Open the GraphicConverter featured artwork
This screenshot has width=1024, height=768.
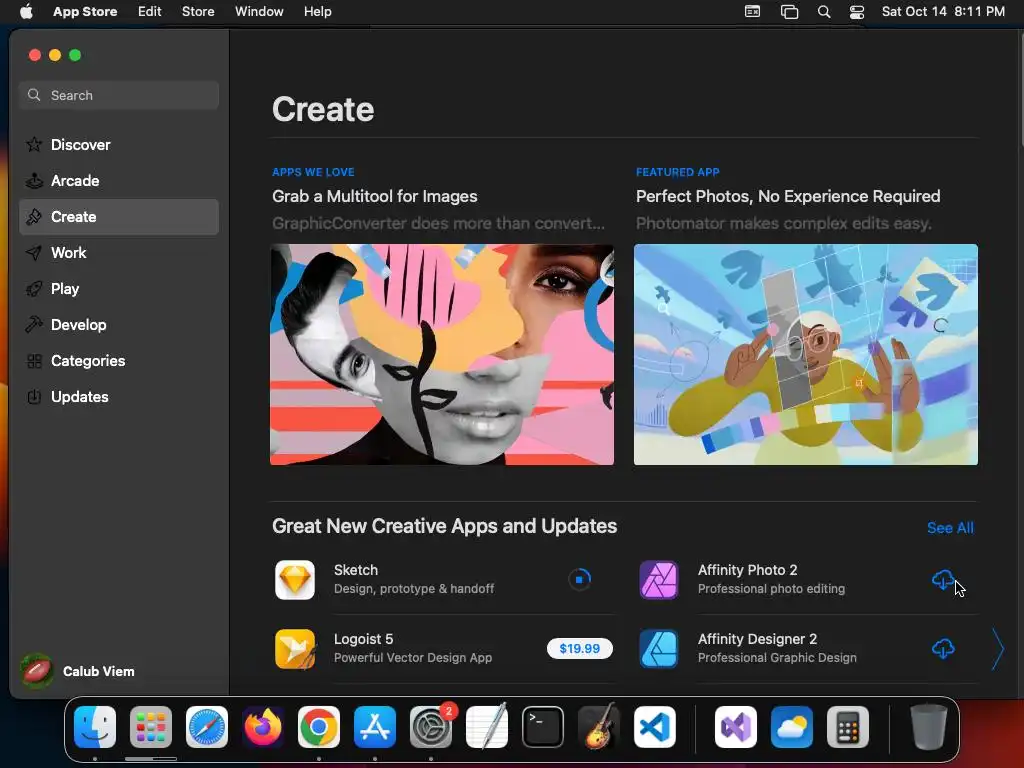[x=442, y=355]
